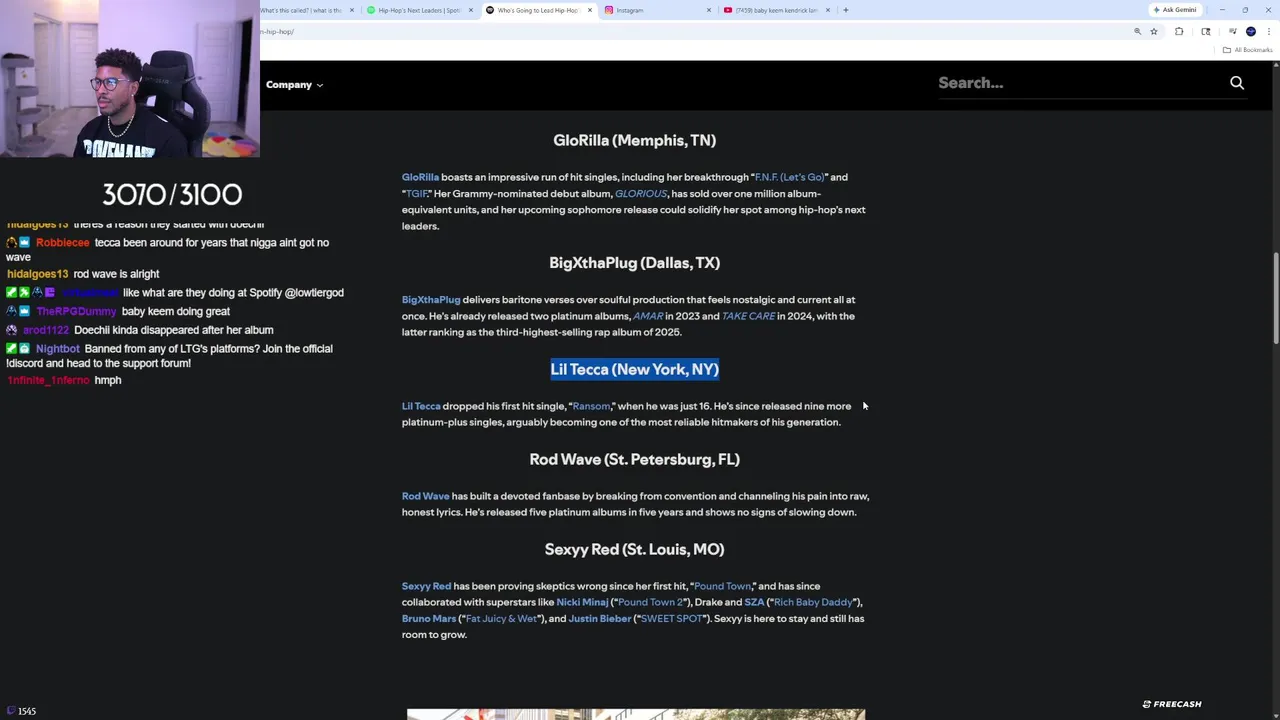
Task: Close the Instagram tab
Action: coord(709,10)
